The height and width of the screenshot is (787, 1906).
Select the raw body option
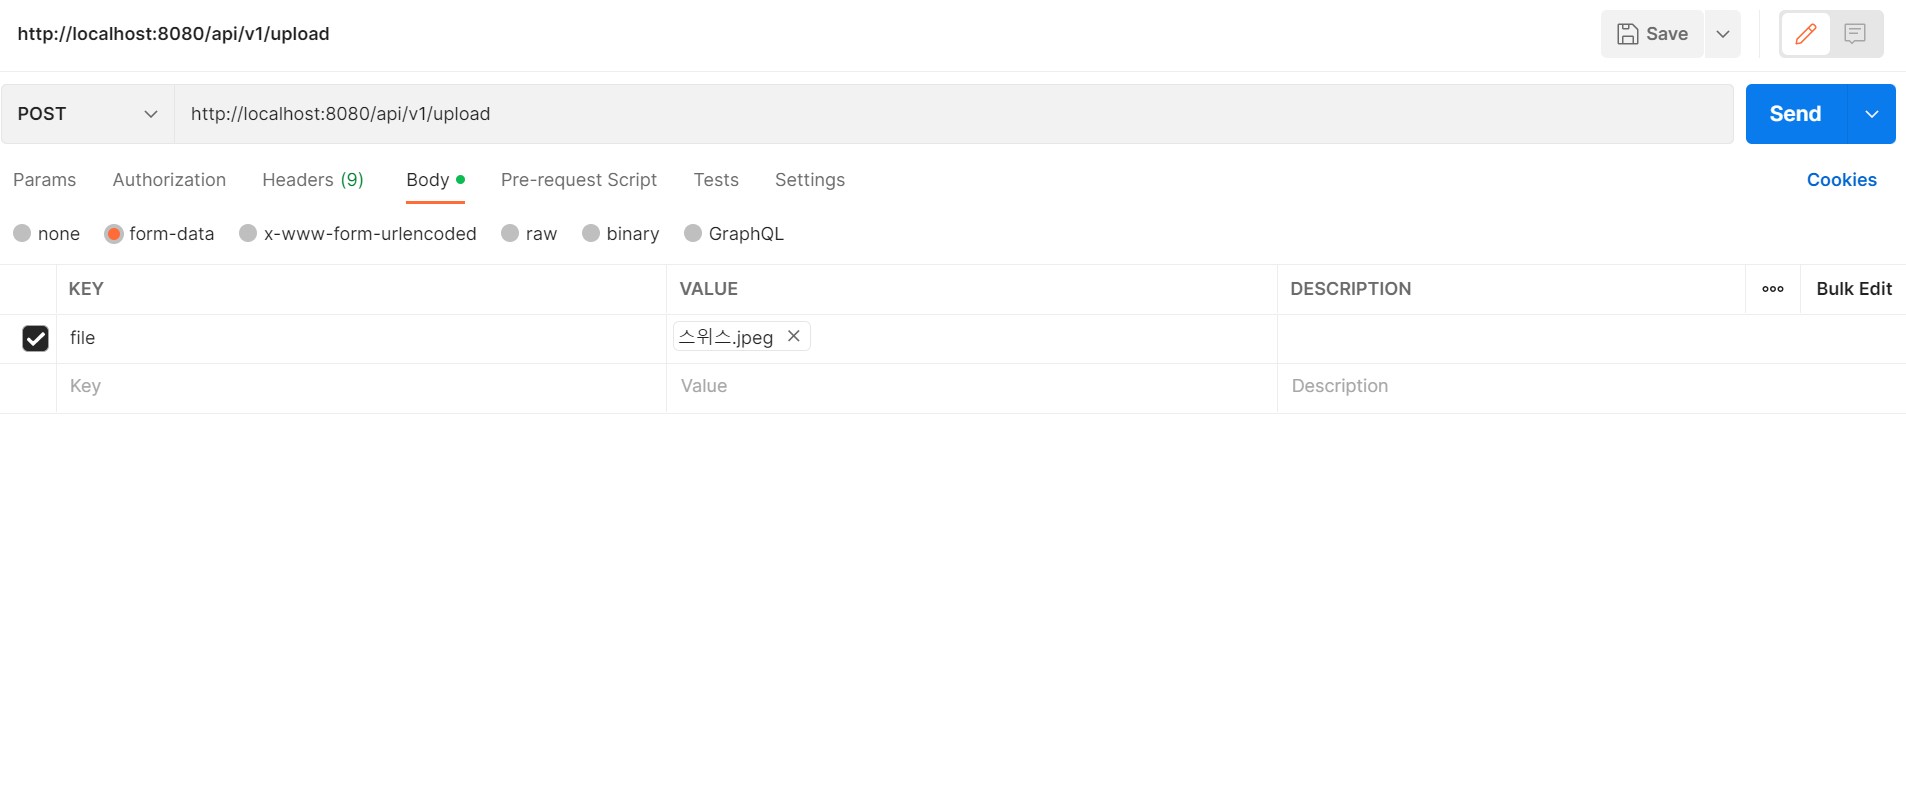pos(510,233)
